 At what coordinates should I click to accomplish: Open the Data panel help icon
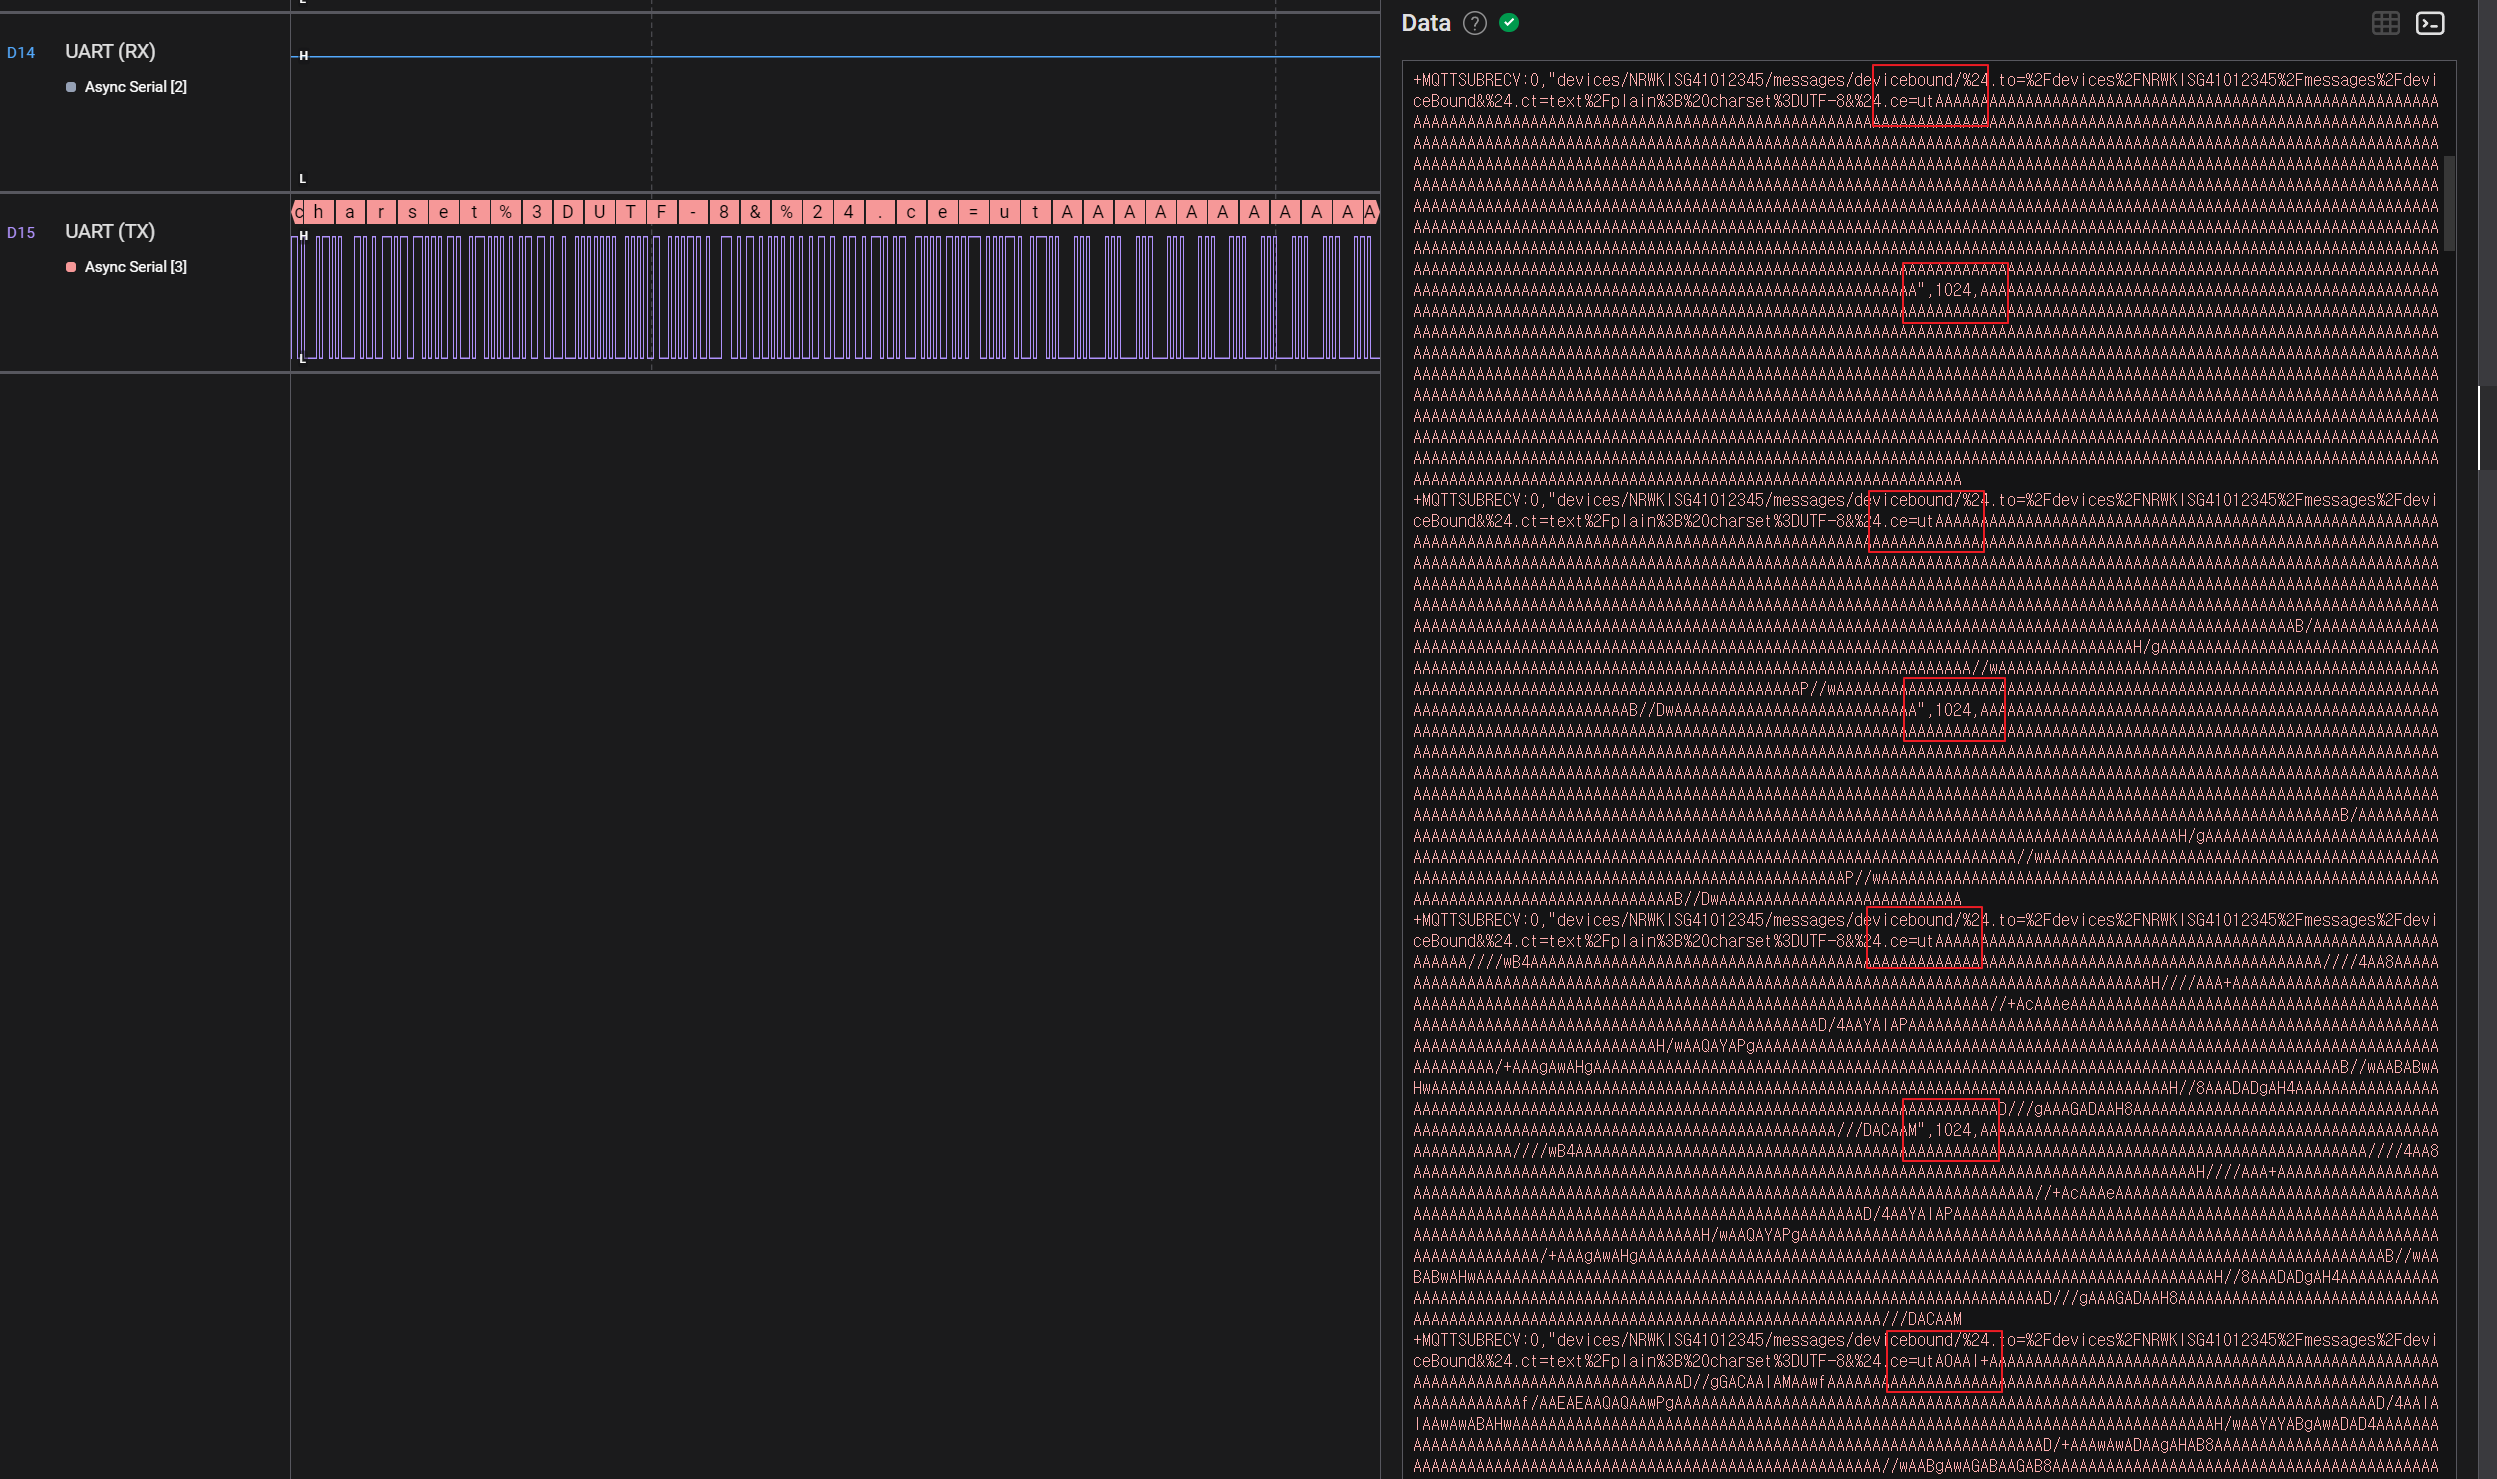[x=1474, y=23]
